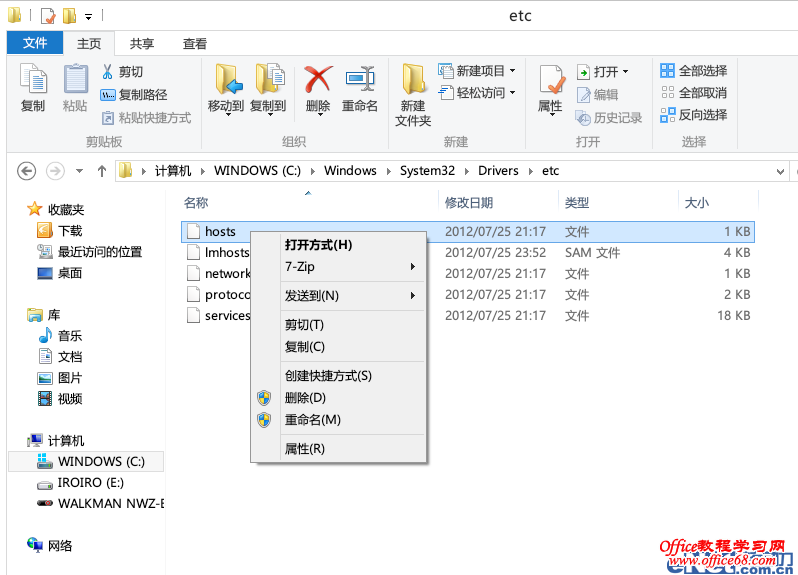Open Favorites (收藏夹) in the sidebar
Screen dimensions: 798x575
point(55,209)
